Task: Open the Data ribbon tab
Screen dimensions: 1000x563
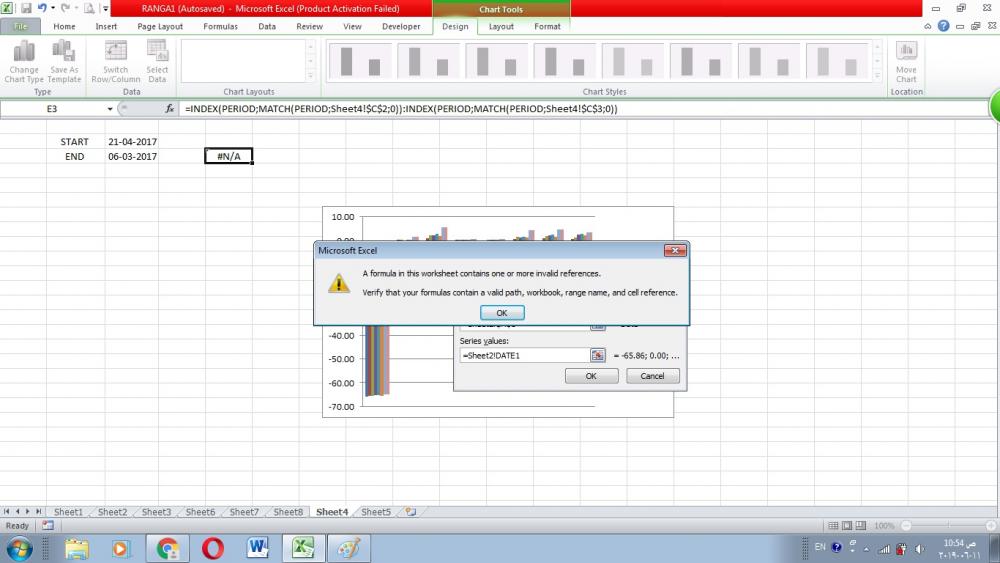Action: click(267, 26)
